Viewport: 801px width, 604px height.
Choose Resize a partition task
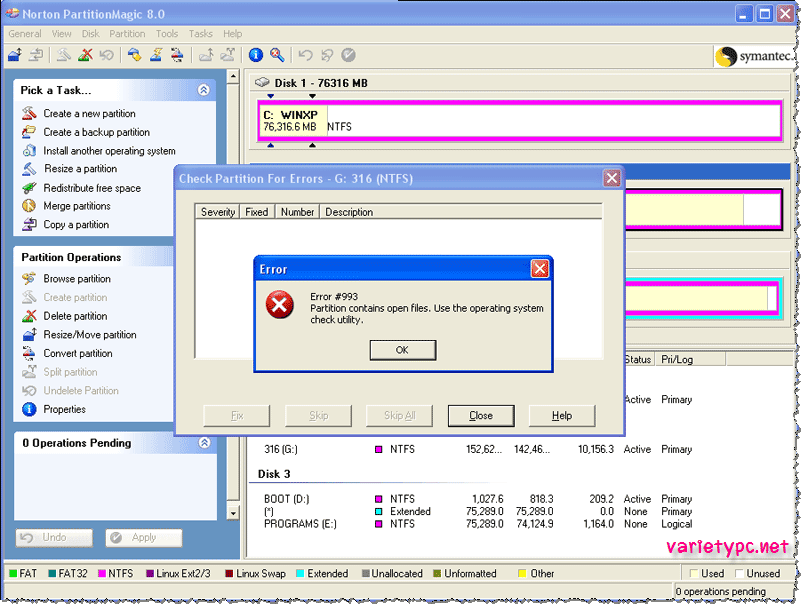pyautogui.click(x=80, y=169)
